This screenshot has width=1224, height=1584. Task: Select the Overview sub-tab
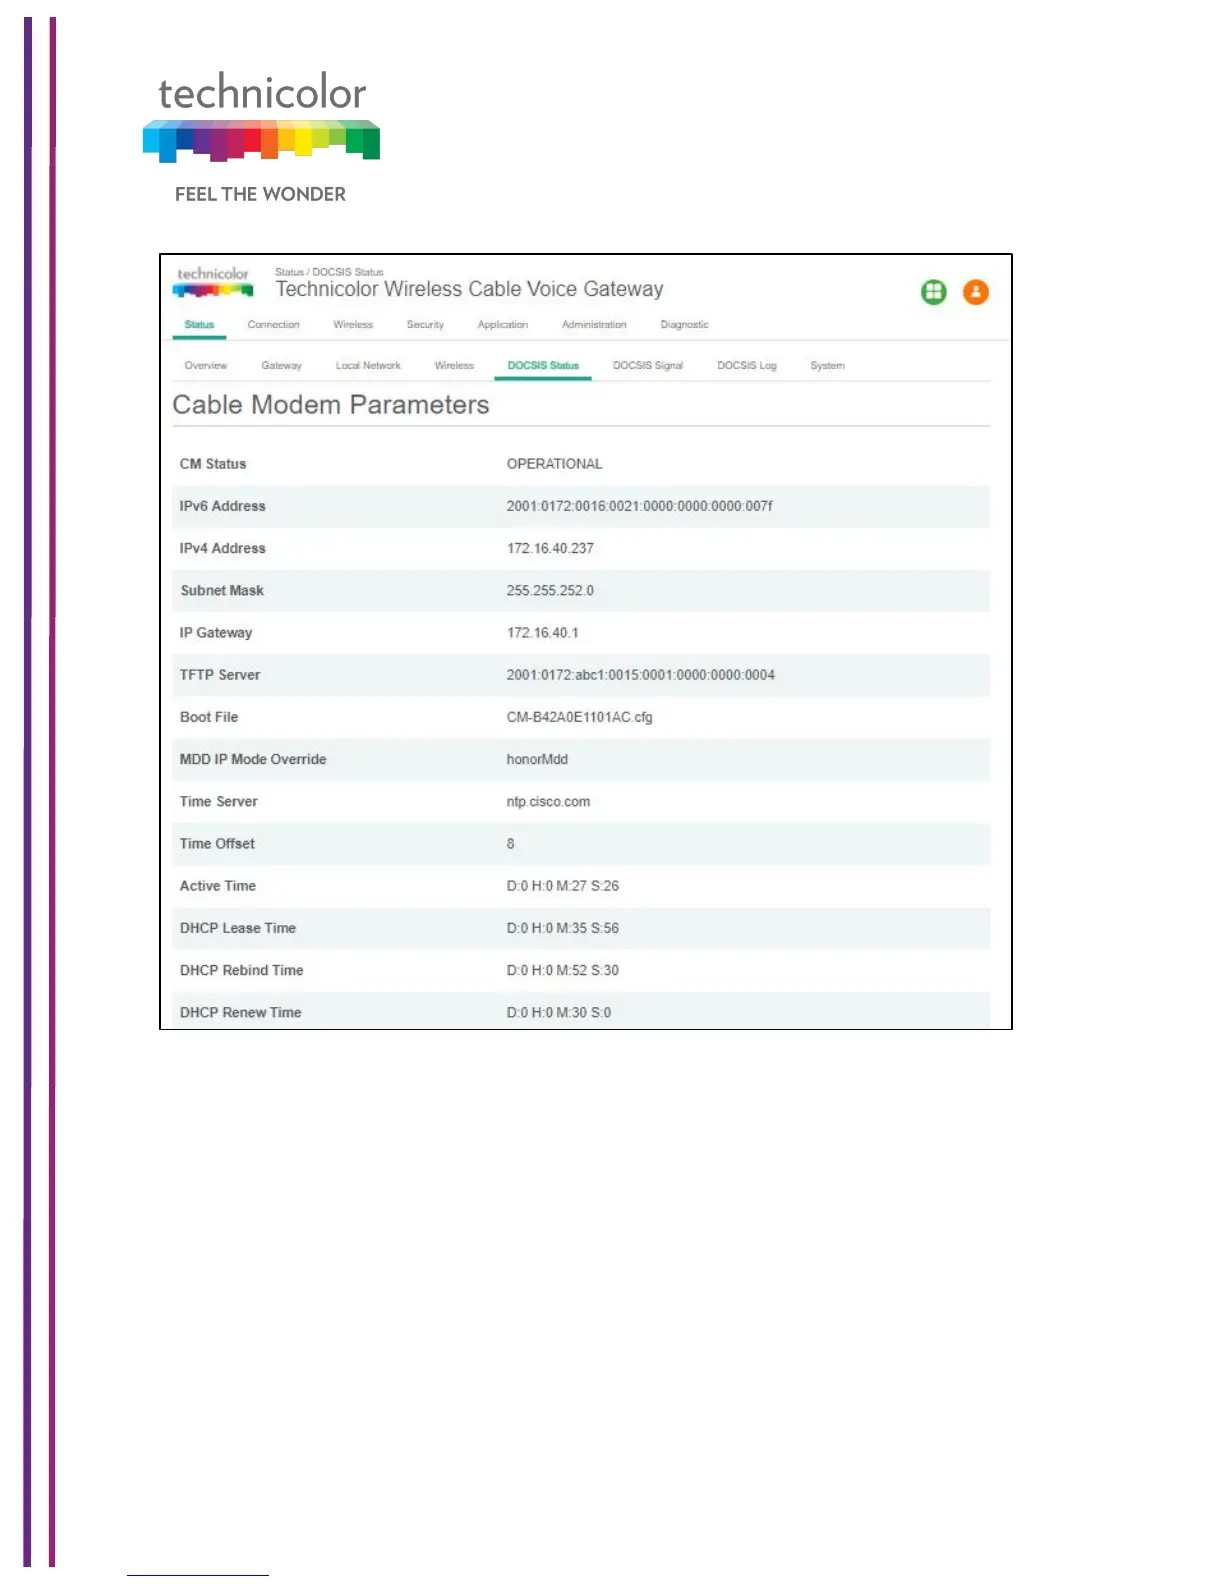(x=206, y=366)
